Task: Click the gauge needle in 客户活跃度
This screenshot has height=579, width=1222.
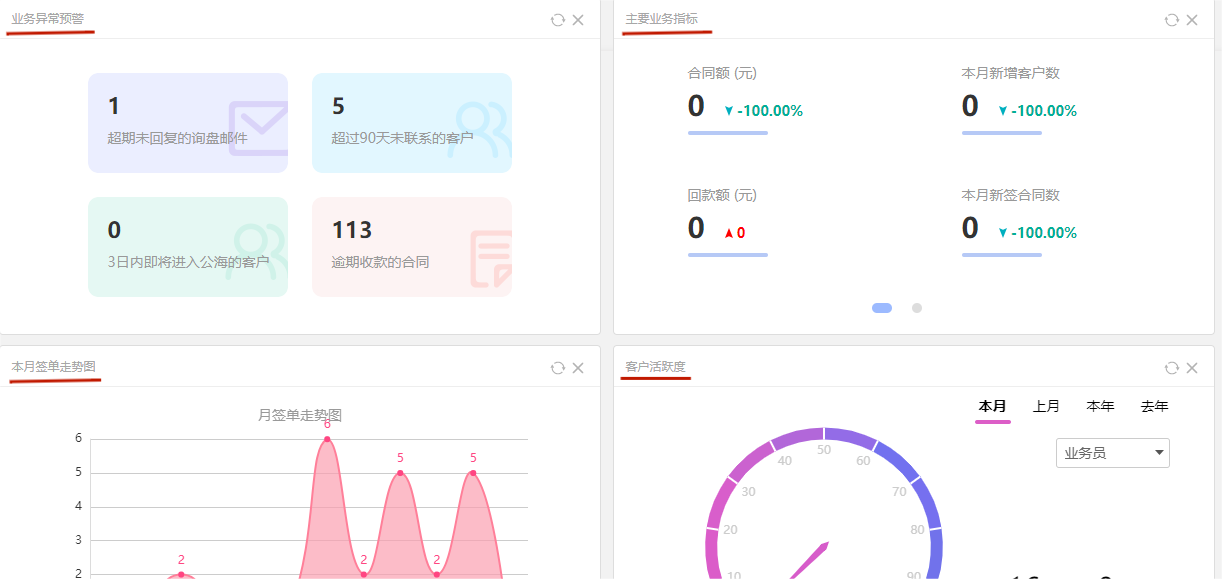Action: (x=810, y=561)
